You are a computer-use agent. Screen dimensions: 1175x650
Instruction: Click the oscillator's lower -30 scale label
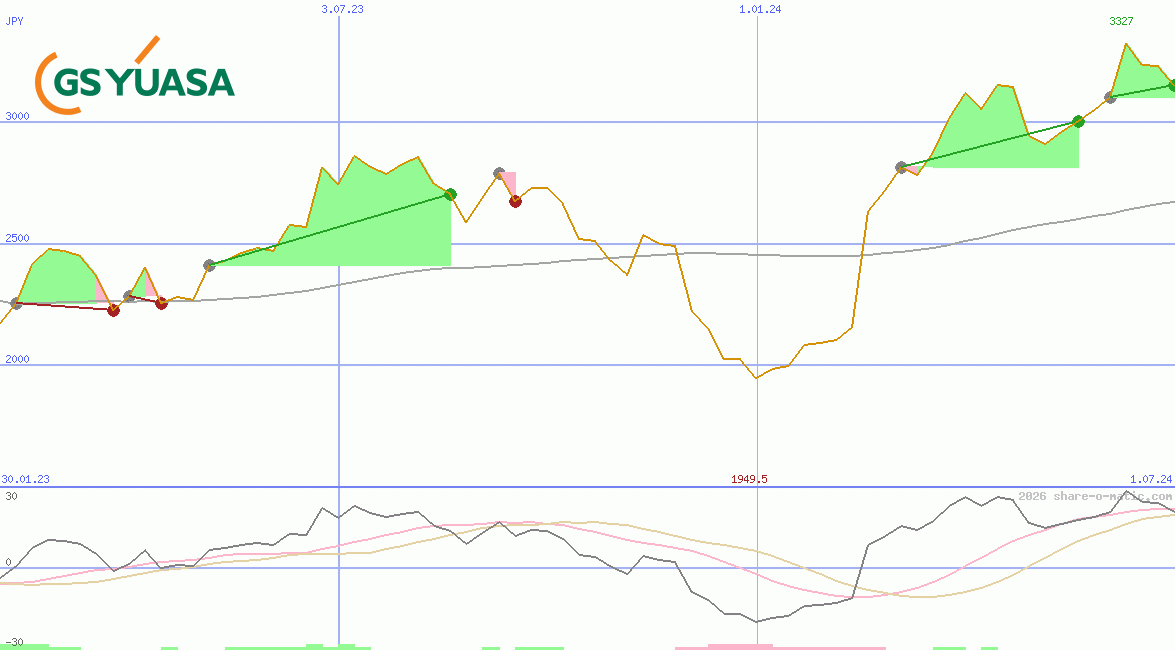click(x=14, y=642)
